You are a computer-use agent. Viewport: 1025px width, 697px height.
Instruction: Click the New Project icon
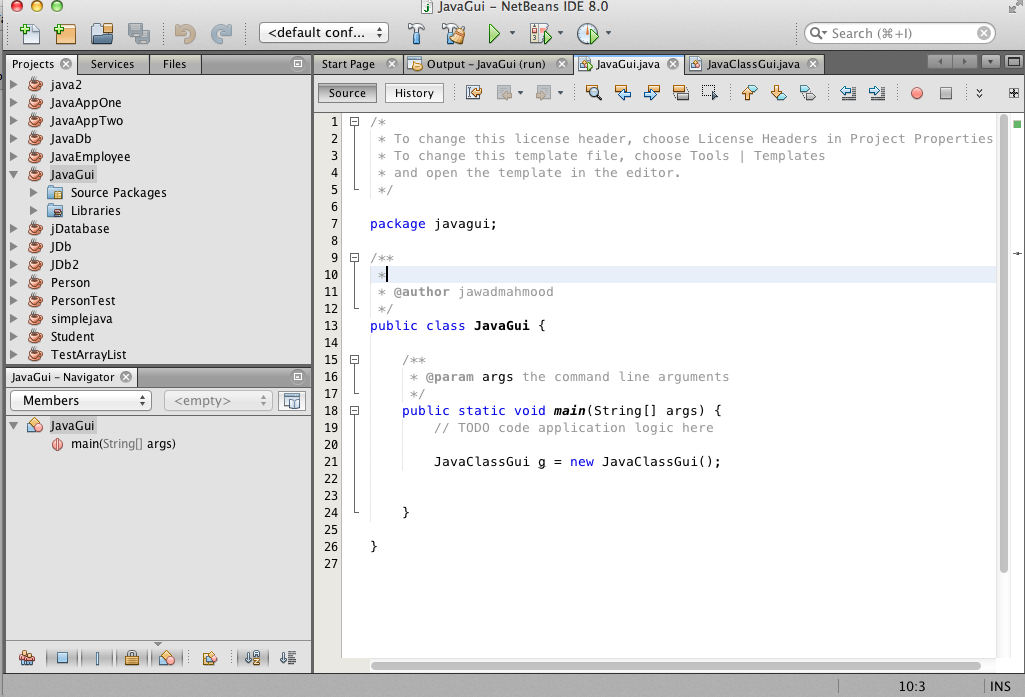click(65, 33)
